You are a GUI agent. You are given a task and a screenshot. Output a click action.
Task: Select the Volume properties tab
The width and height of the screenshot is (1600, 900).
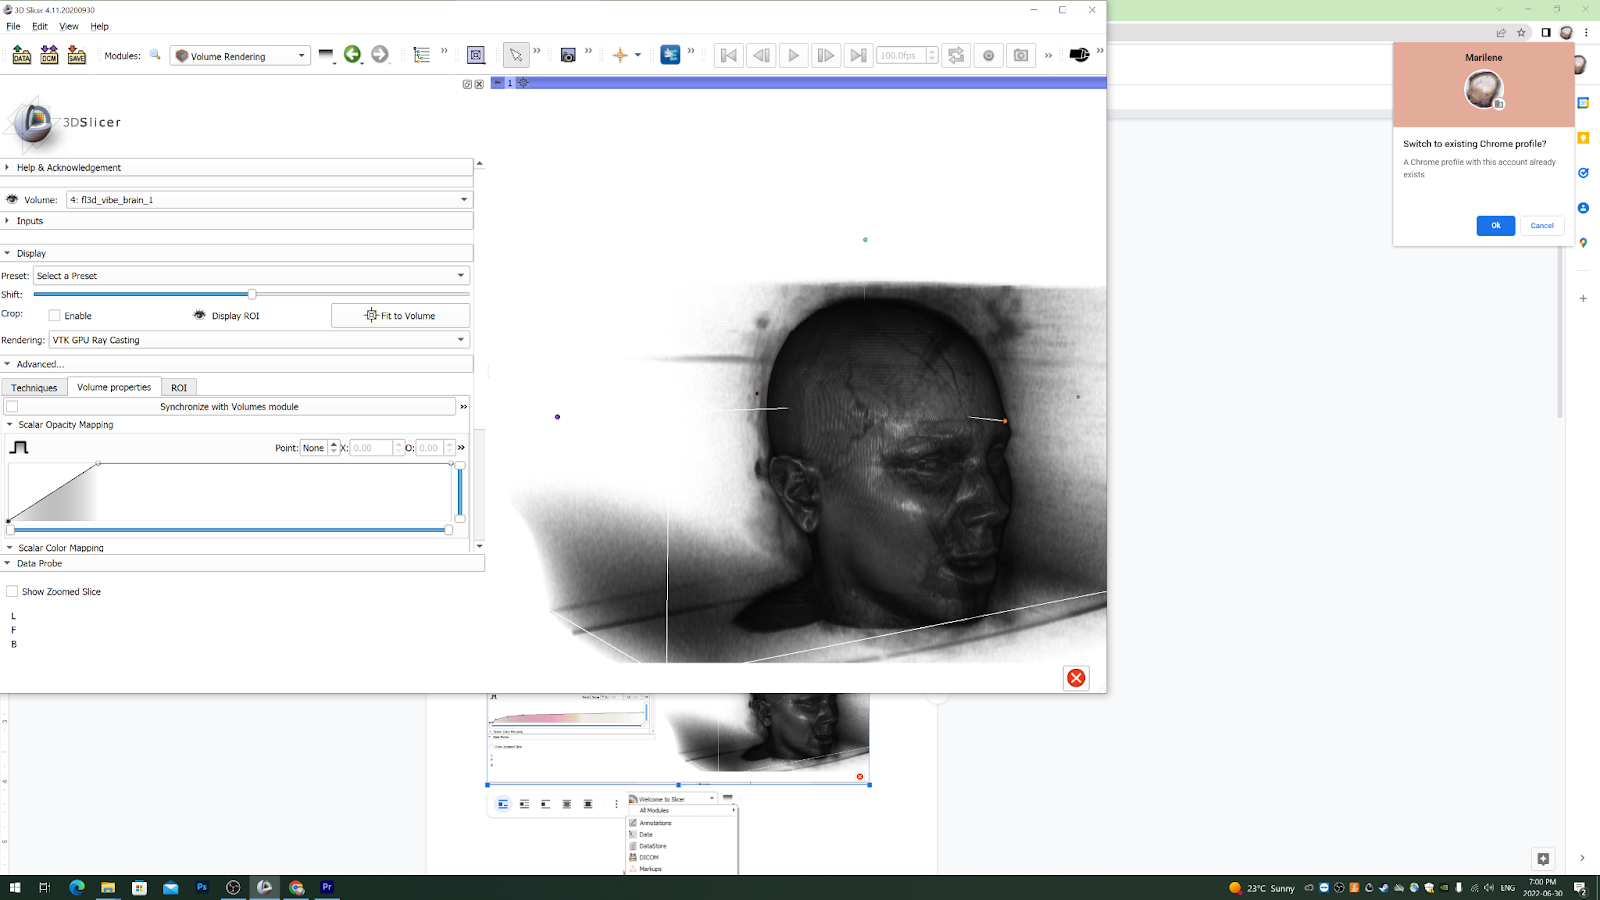click(x=114, y=387)
